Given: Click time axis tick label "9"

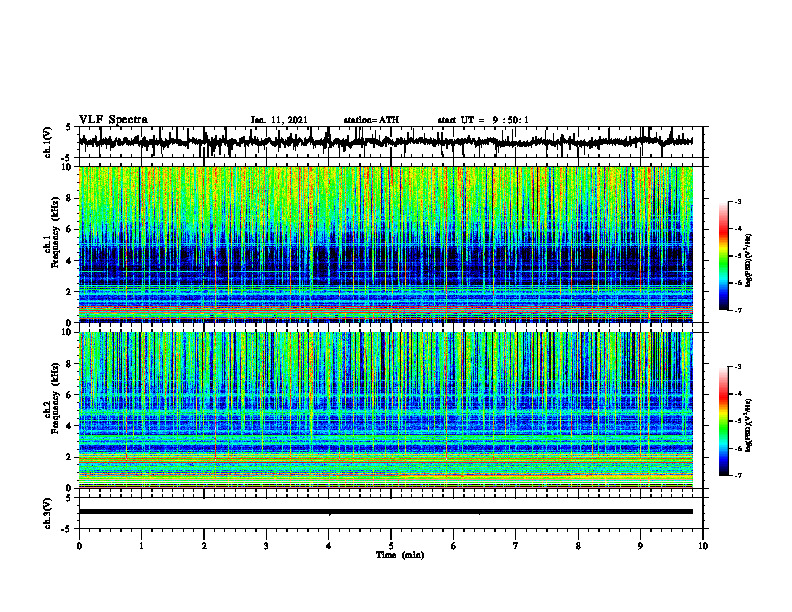Looking at the screenshot, I should (640, 546).
